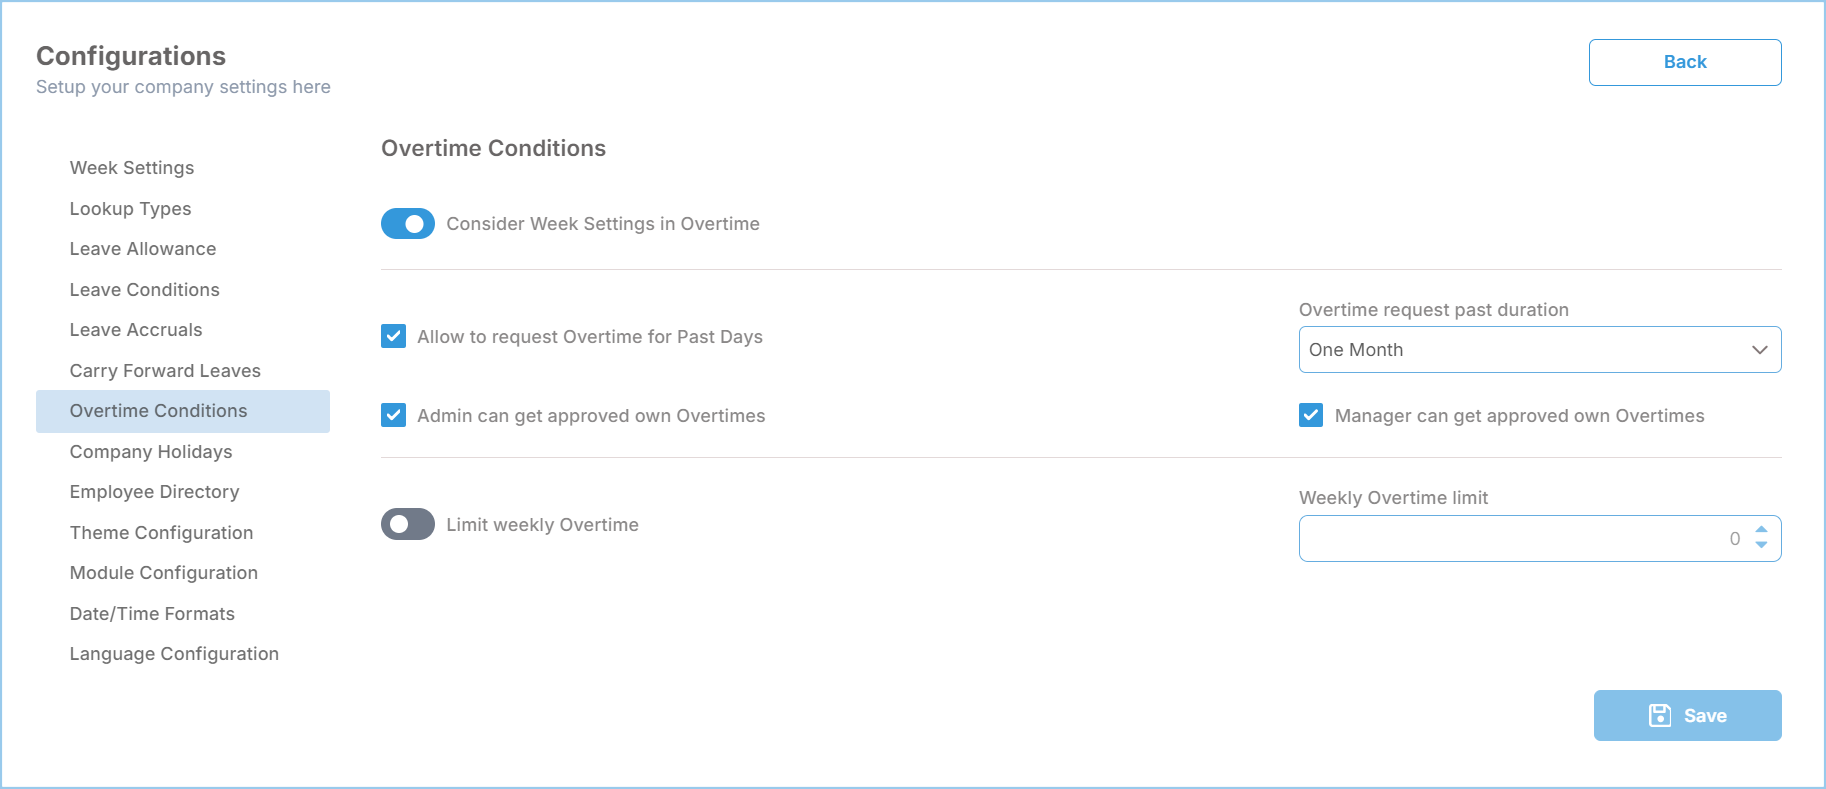
Task: Toggle Consider Week Settings in Overtime switch
Action: tap(408, 224)
